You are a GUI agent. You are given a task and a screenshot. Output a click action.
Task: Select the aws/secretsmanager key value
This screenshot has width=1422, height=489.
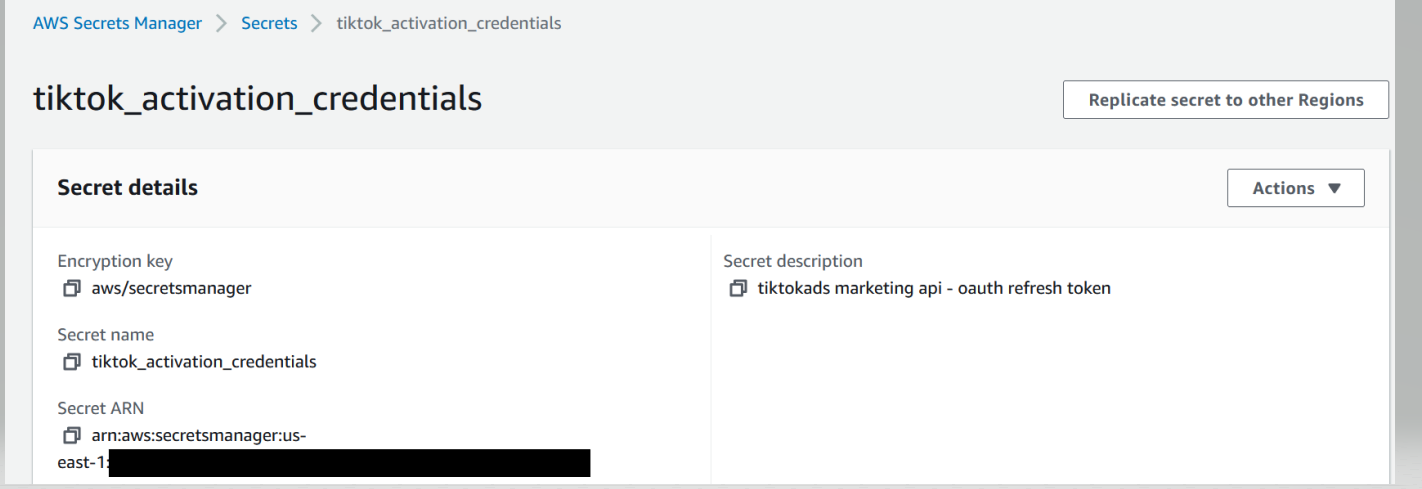click(x=171, y=288)
